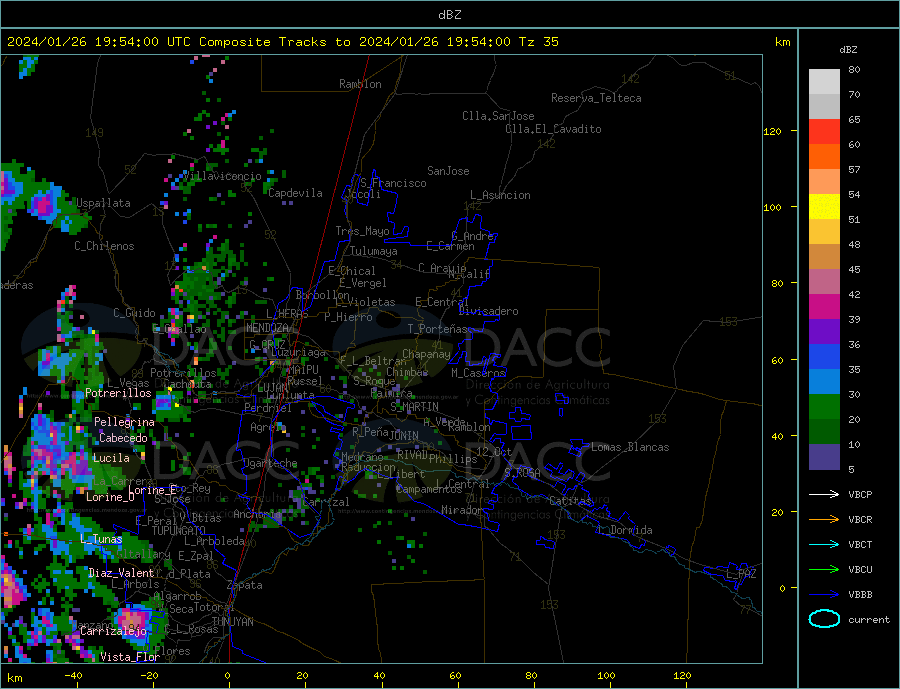Click the JUNIN label

[404, 436]
